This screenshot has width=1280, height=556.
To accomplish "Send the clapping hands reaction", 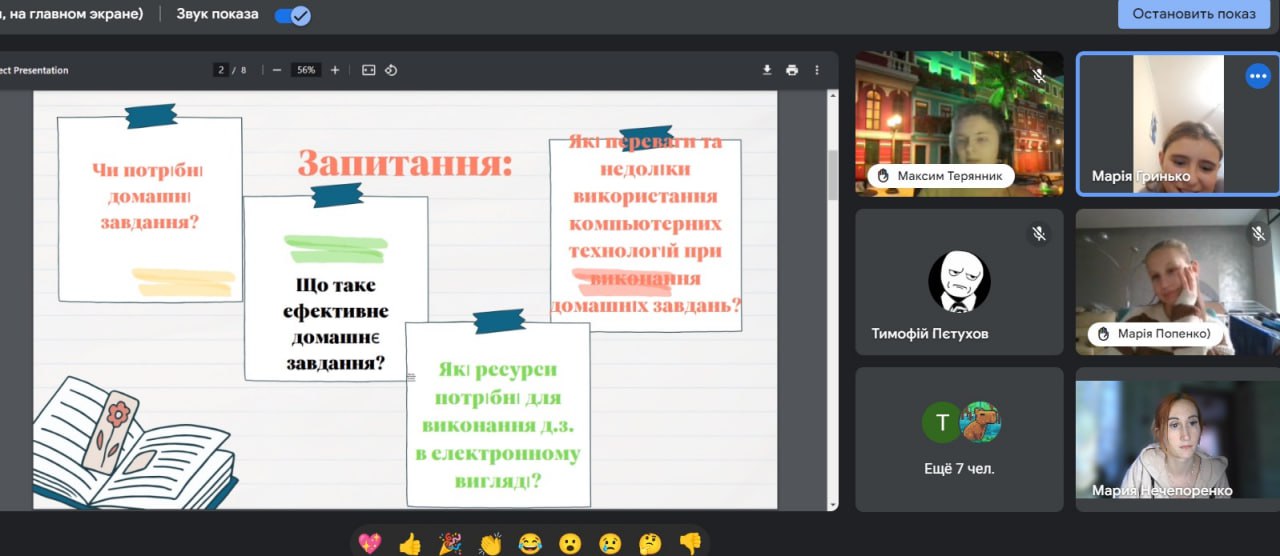I will (x=490, y=543).
